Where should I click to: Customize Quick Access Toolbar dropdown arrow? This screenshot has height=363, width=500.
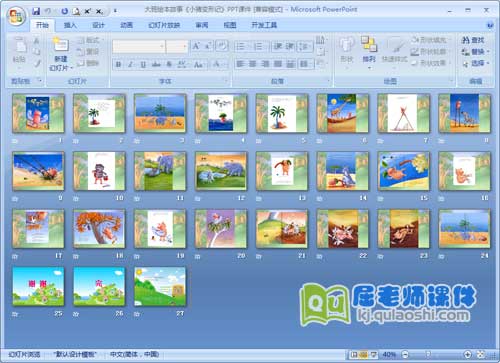[x=115, y=11]
